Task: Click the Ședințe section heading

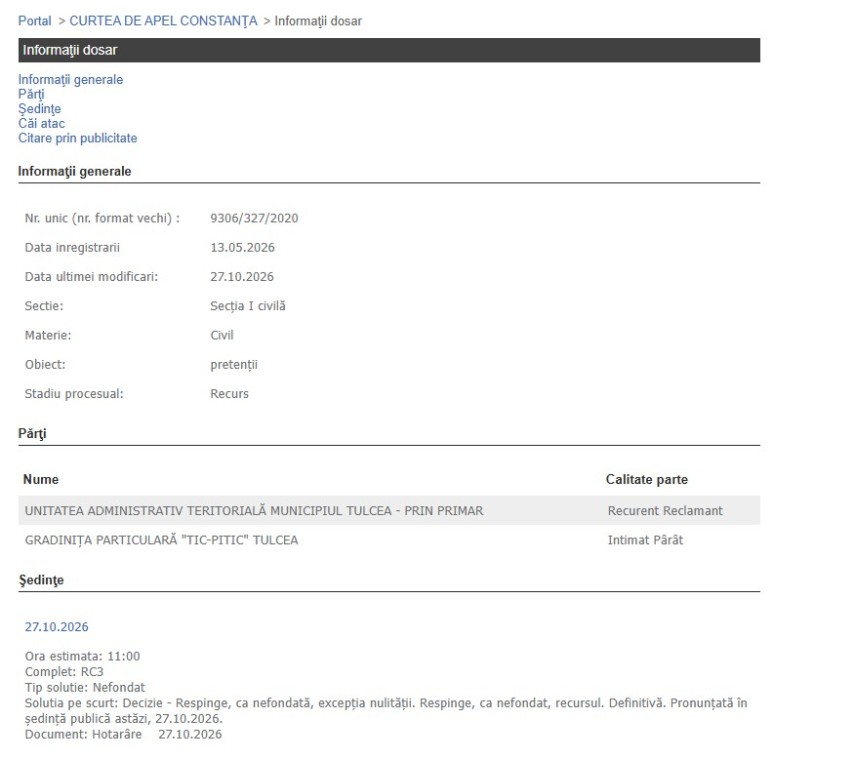Action: 41,580
